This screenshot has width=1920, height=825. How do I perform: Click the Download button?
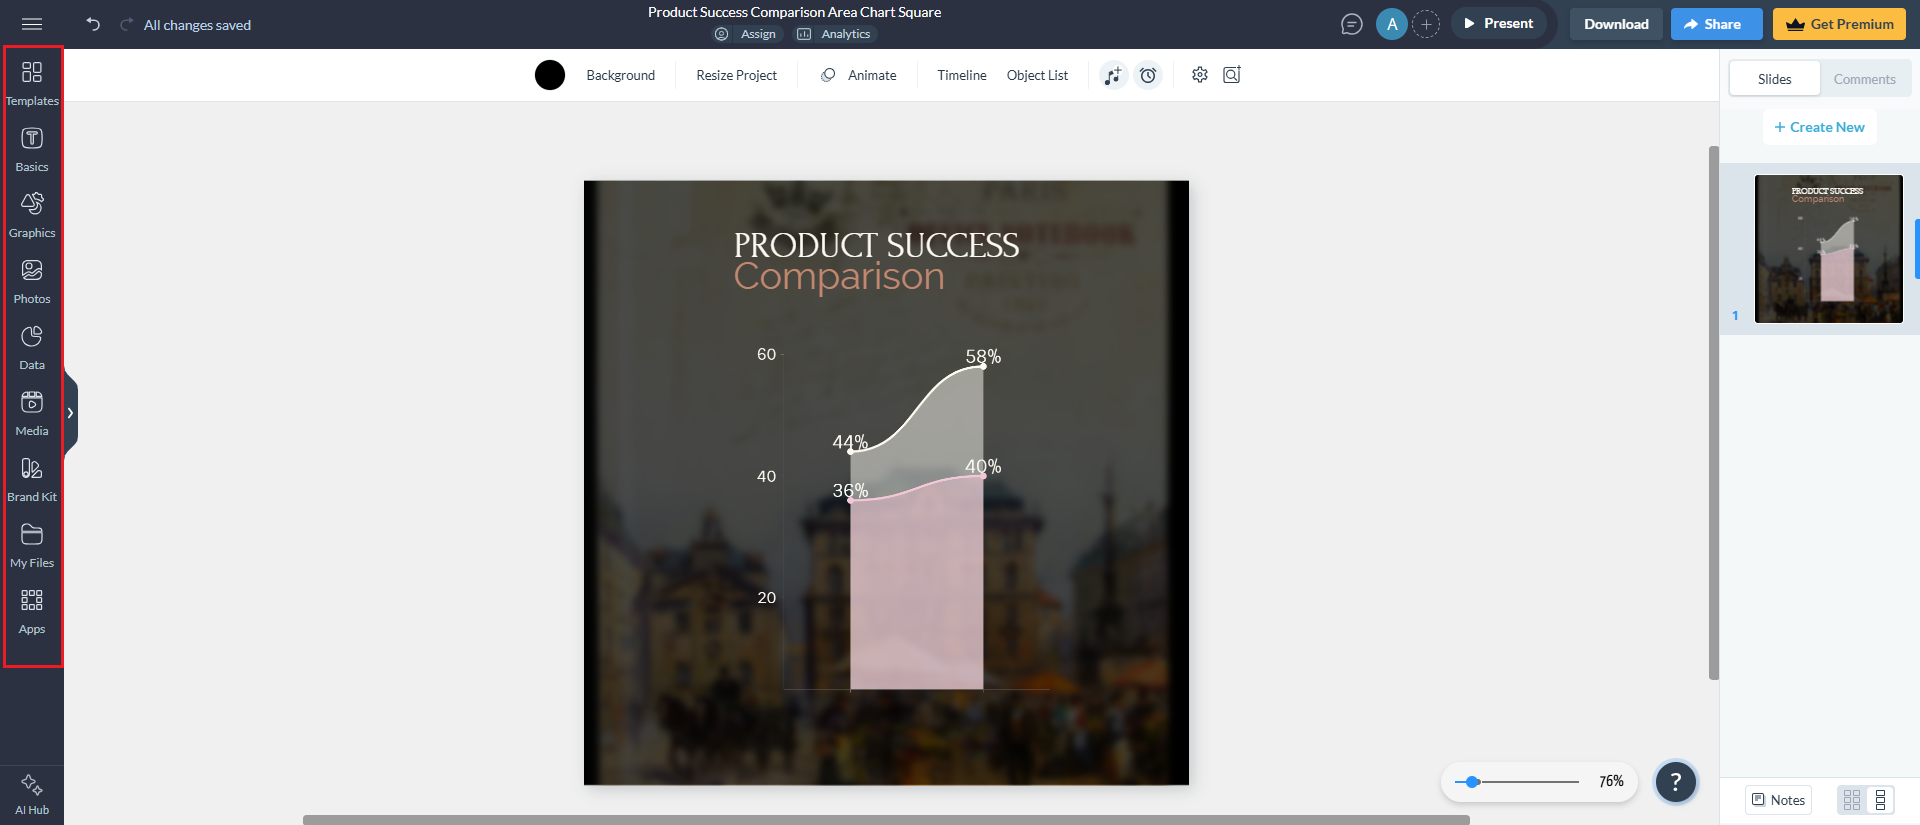(1616, 24)
